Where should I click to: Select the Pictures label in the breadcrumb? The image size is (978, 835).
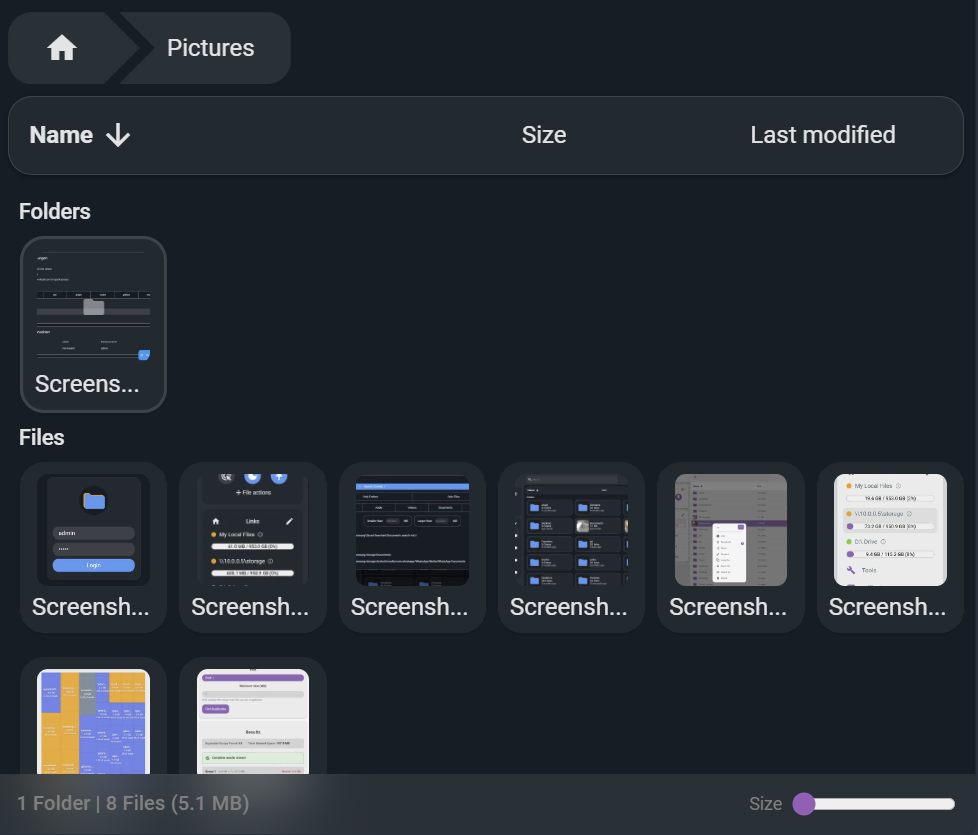point(210,47)
